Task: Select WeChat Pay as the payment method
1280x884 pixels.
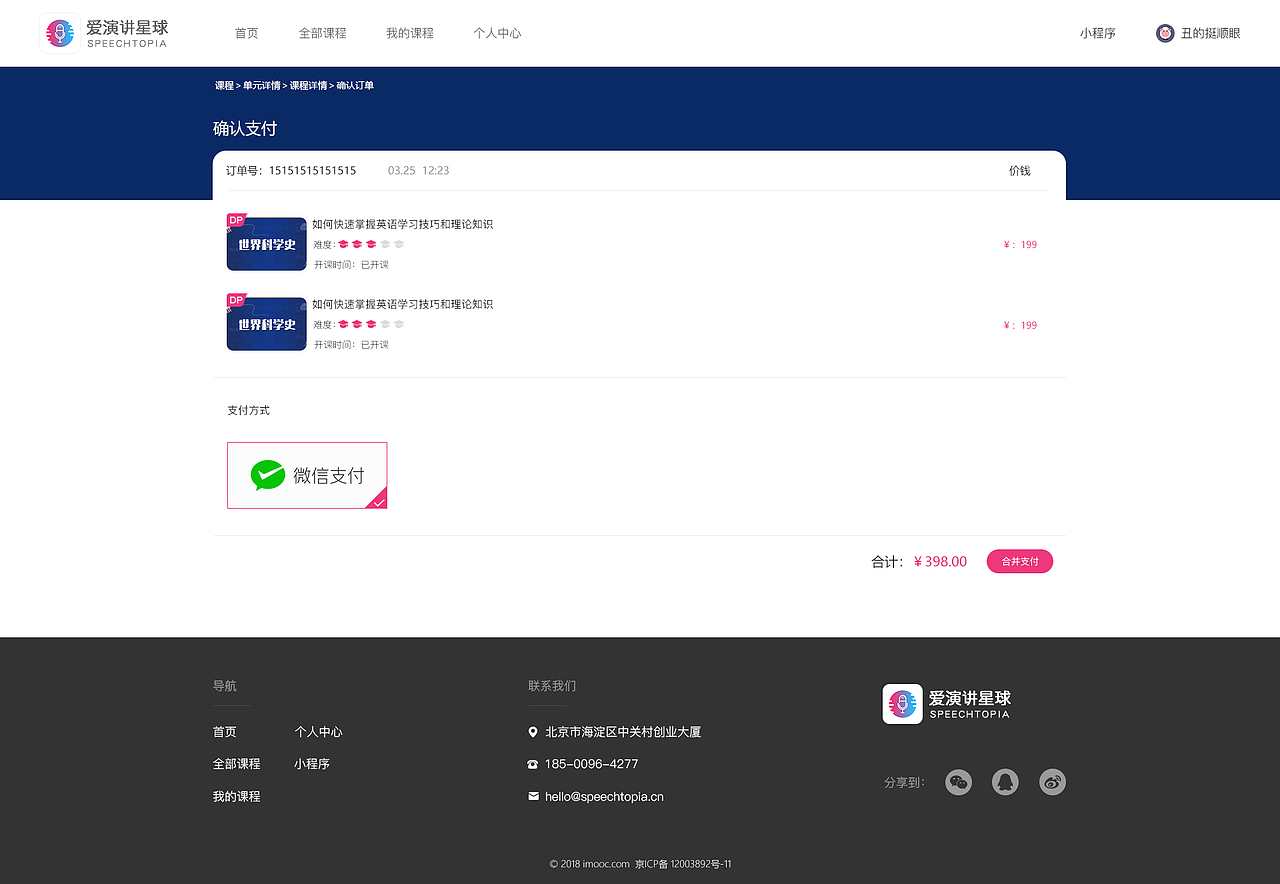Action: point(307,475)
